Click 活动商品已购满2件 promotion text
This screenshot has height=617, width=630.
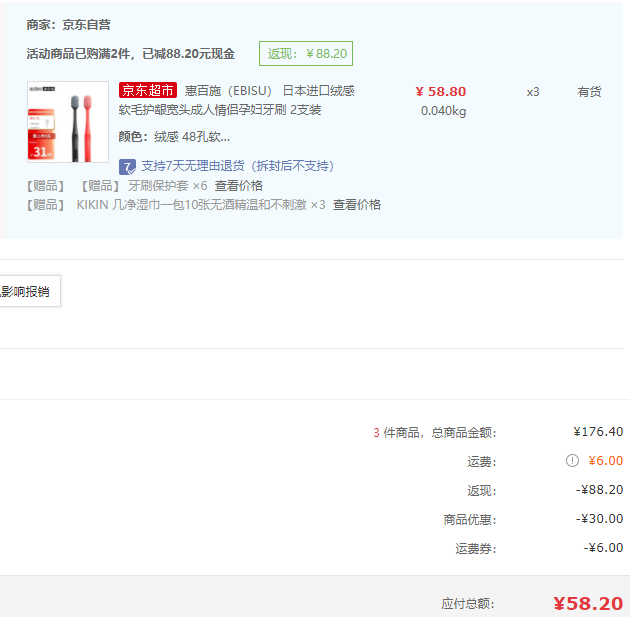[x=131, y=54]
